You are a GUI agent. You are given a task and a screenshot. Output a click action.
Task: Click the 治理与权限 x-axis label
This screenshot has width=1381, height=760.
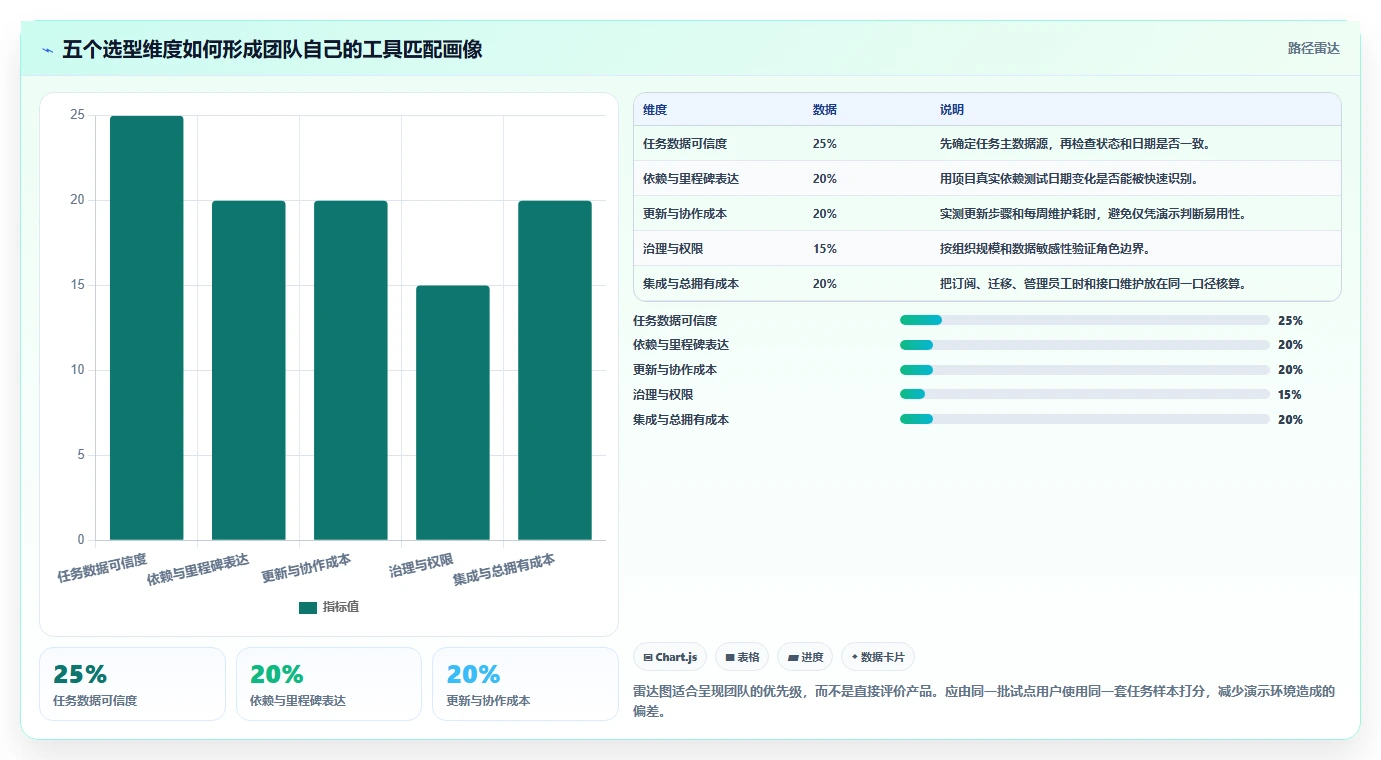[x=421, y=566]
